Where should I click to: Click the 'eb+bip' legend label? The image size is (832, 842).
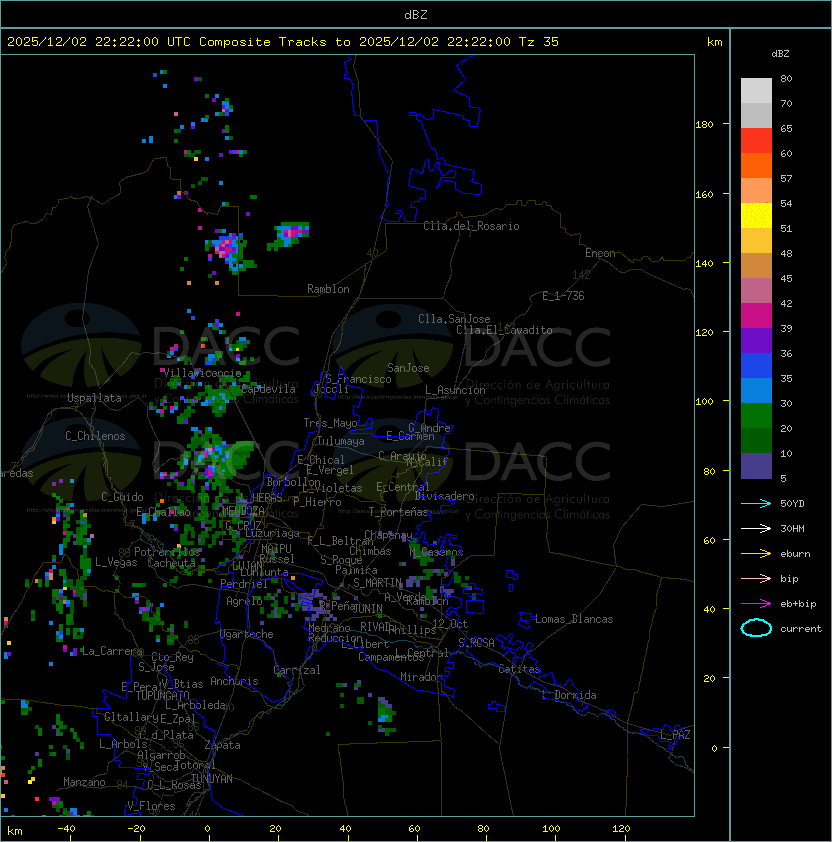pos(798,604)
